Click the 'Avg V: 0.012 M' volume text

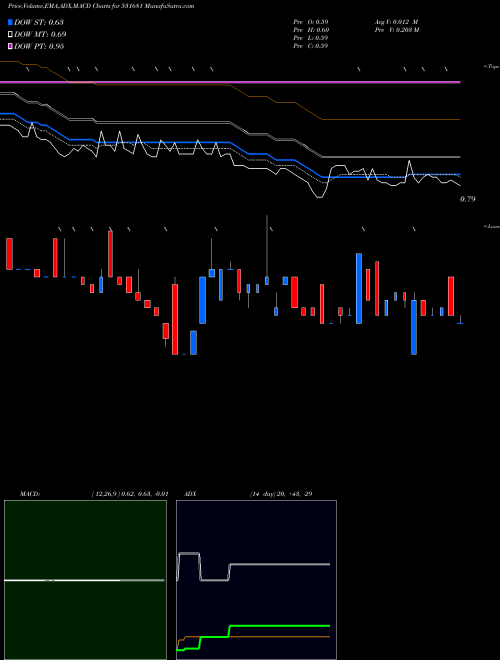pos(396,22)
